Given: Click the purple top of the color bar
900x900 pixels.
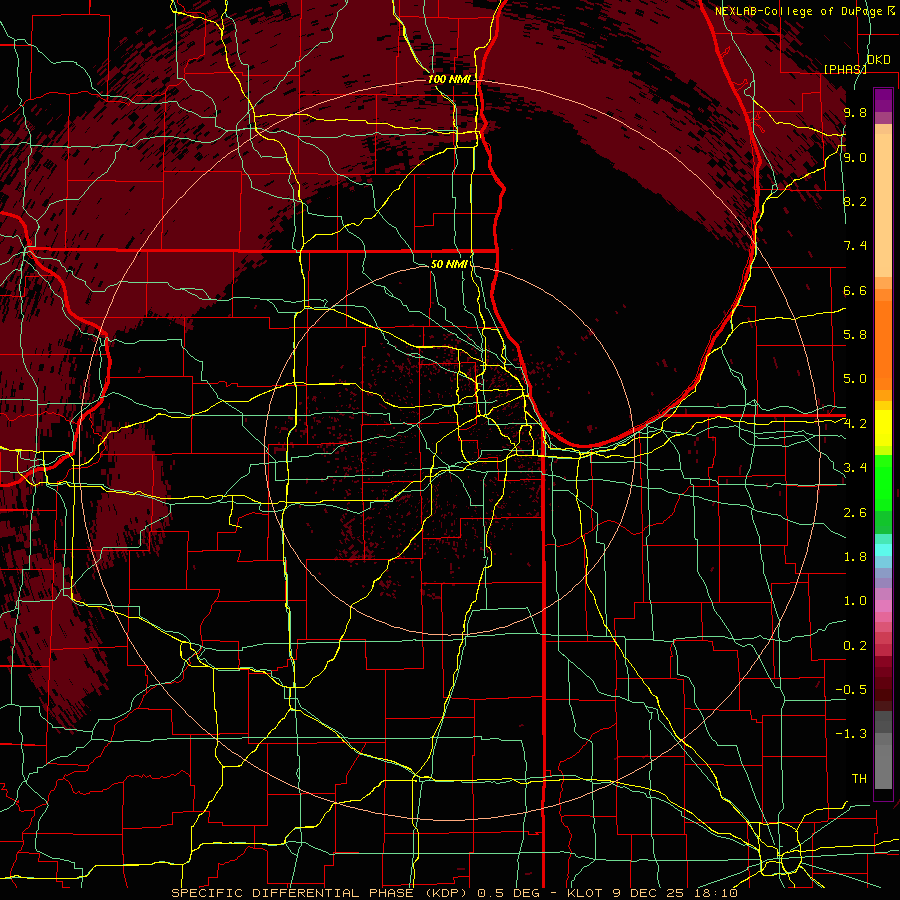Looking at the screenshot, I should [x=883, y=100].
